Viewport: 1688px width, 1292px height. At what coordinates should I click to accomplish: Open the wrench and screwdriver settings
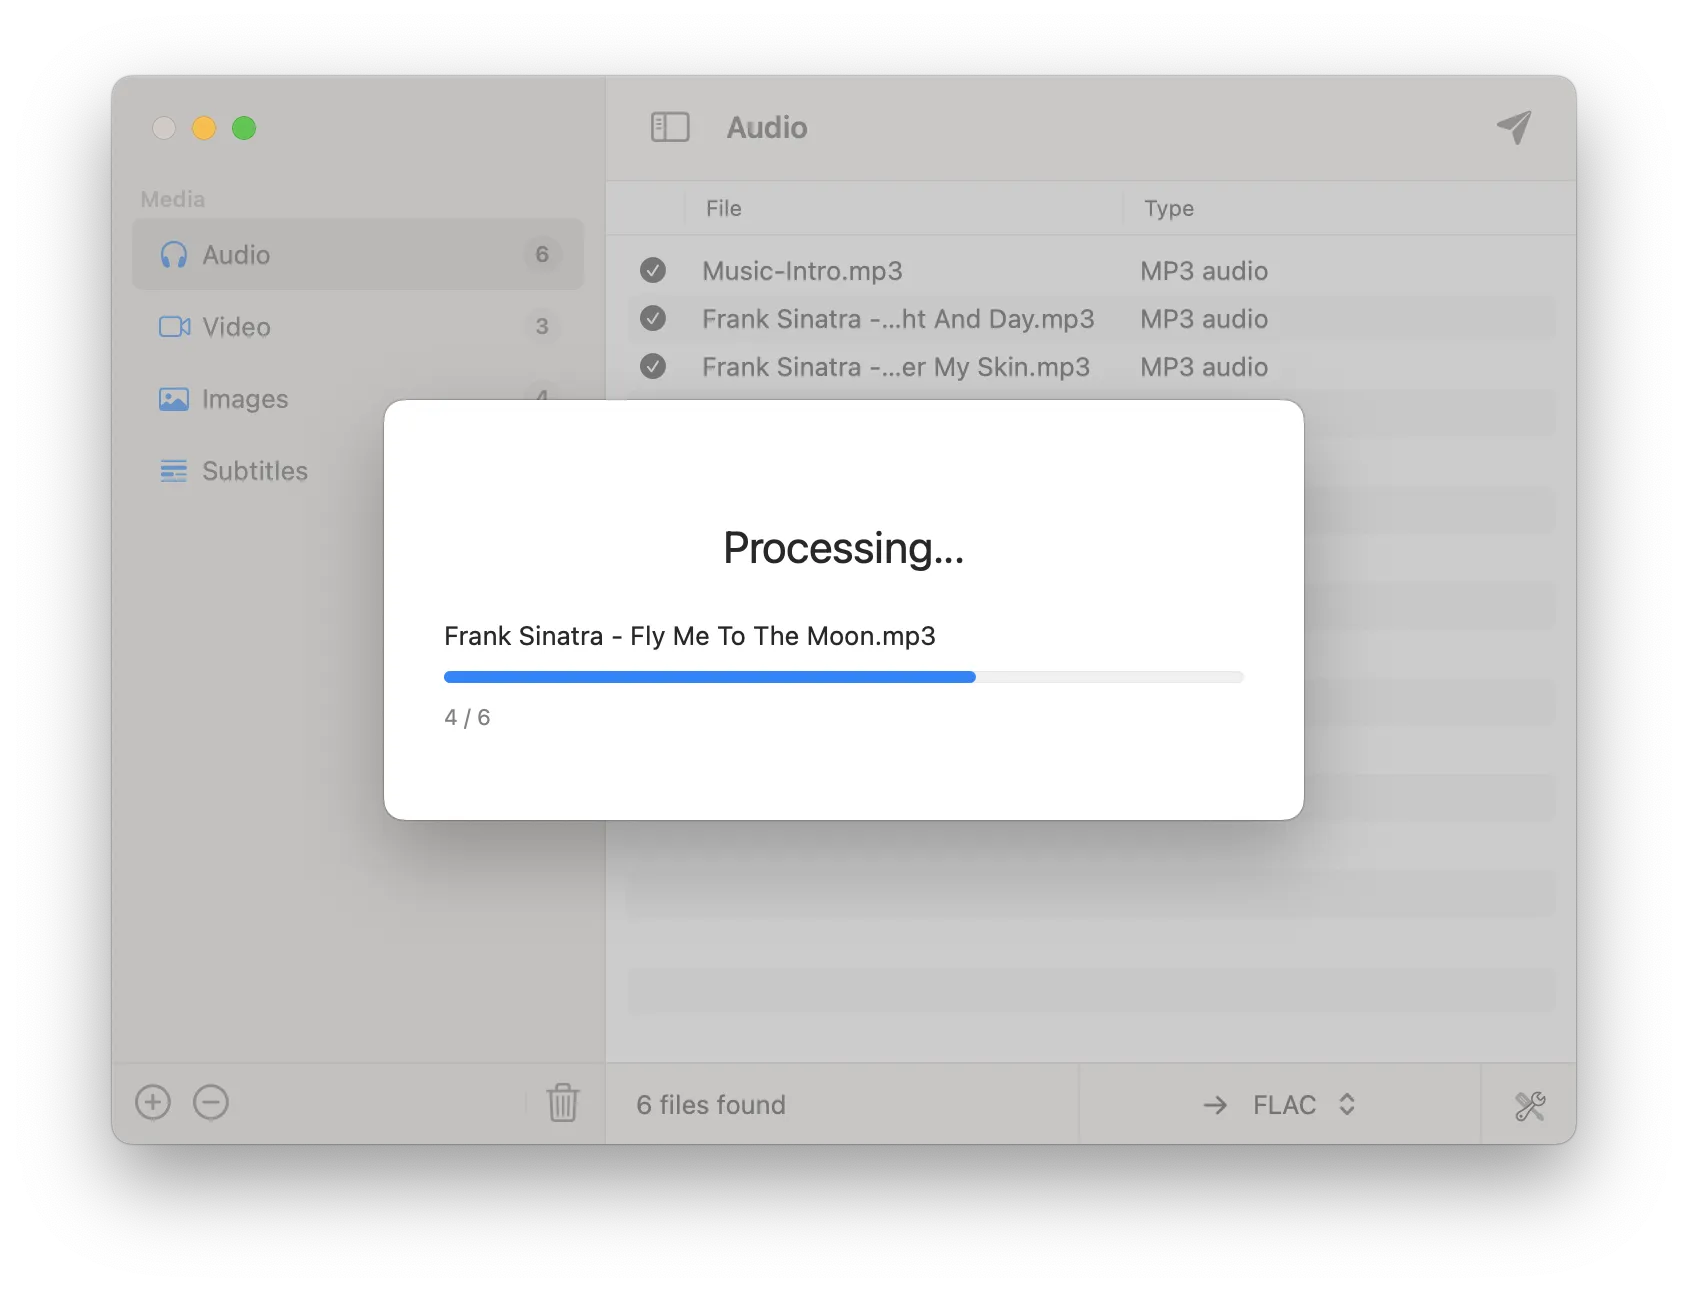pyautogui.click(x=1529, y=1105)
